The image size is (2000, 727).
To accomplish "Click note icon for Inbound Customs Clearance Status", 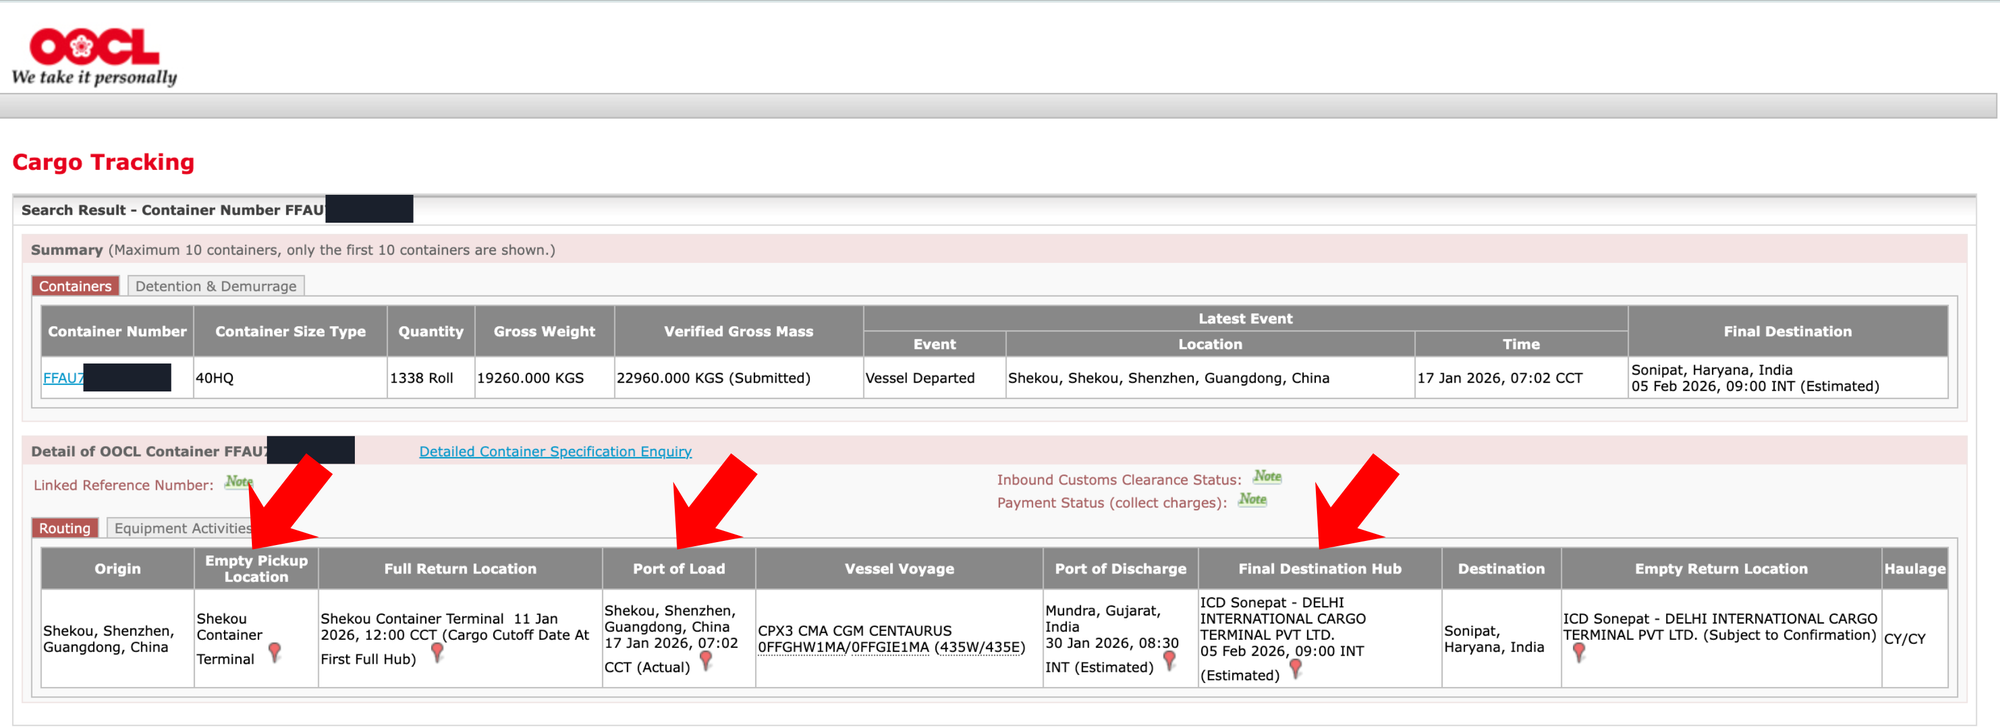I will pyautogui.click(x=1267, y=477).
